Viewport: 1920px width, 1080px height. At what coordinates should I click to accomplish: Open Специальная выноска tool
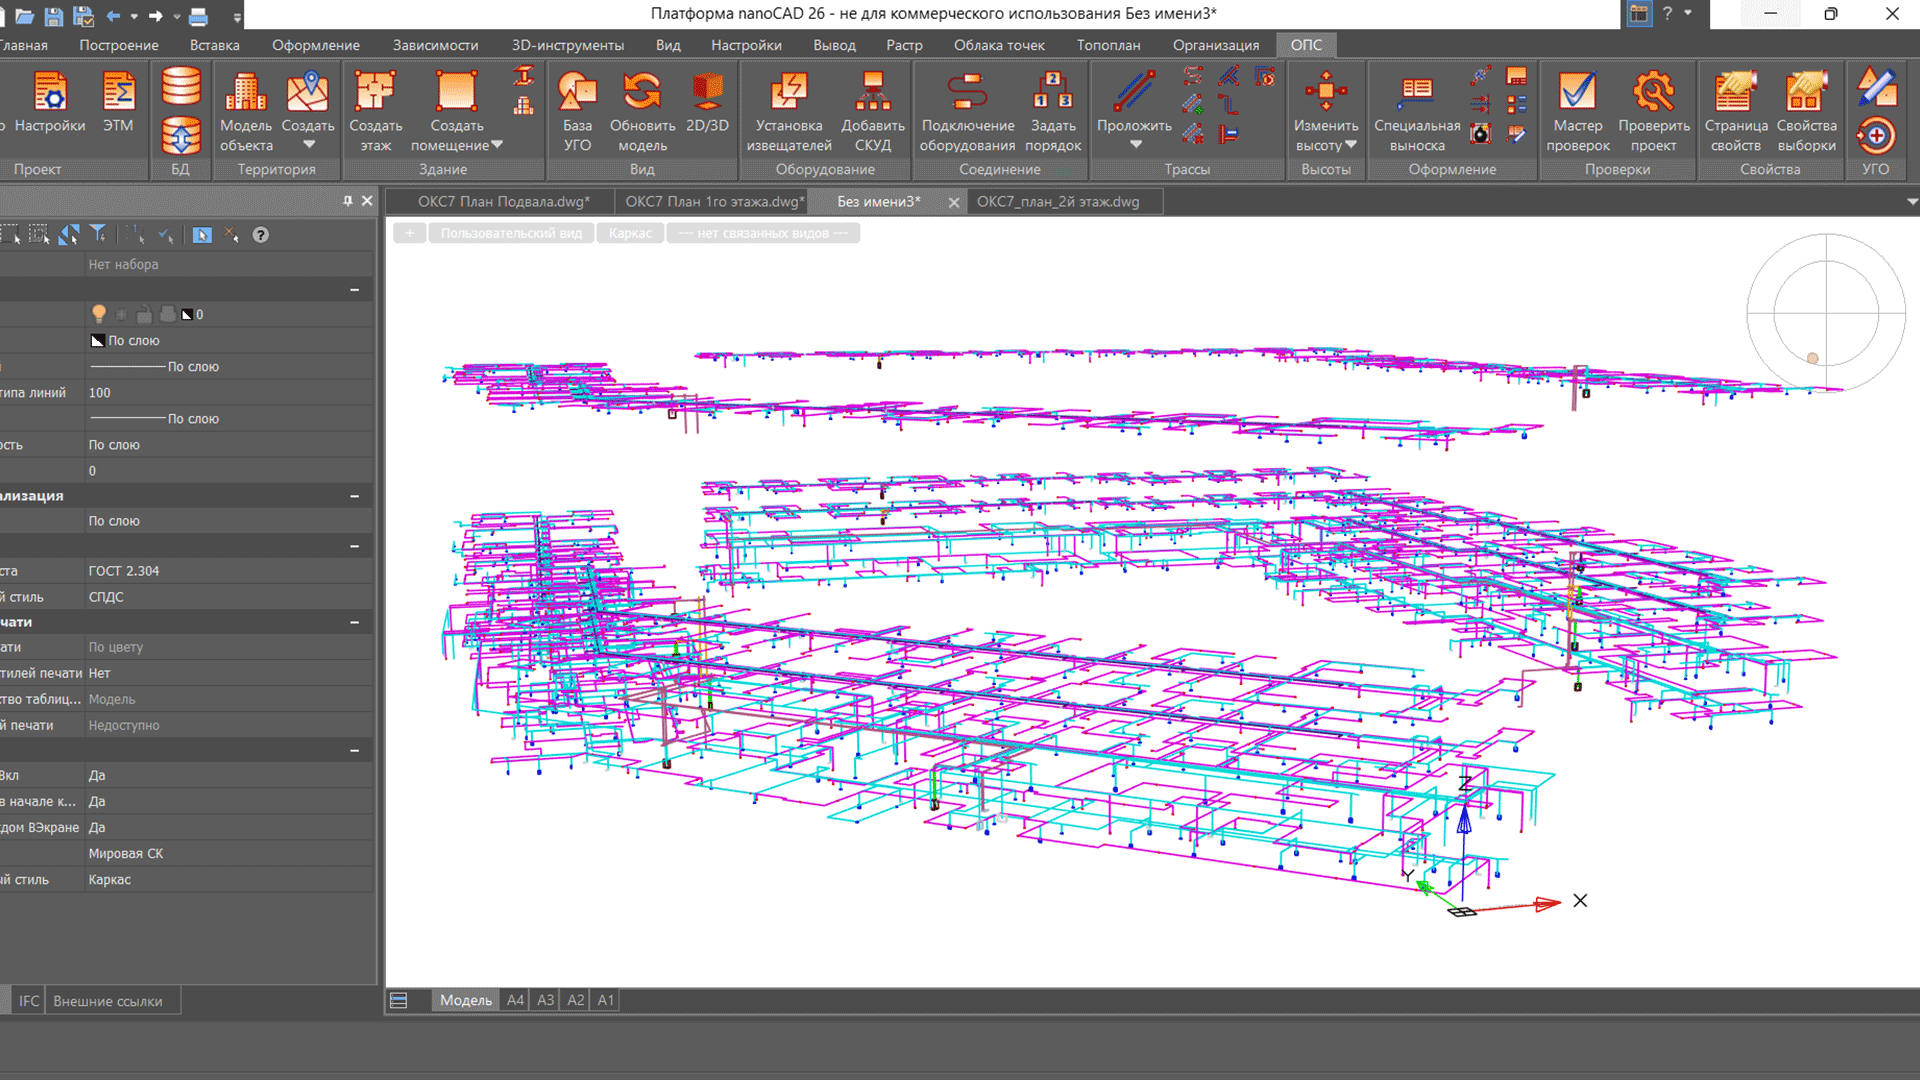coord(1417,112)
